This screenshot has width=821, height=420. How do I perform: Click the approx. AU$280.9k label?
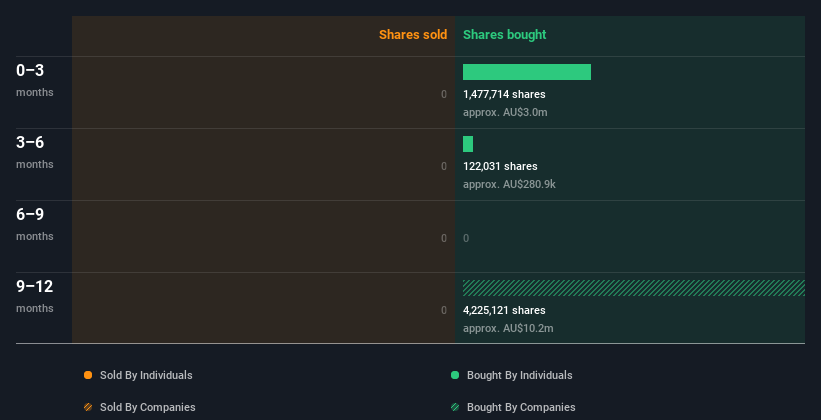point(509,184)
